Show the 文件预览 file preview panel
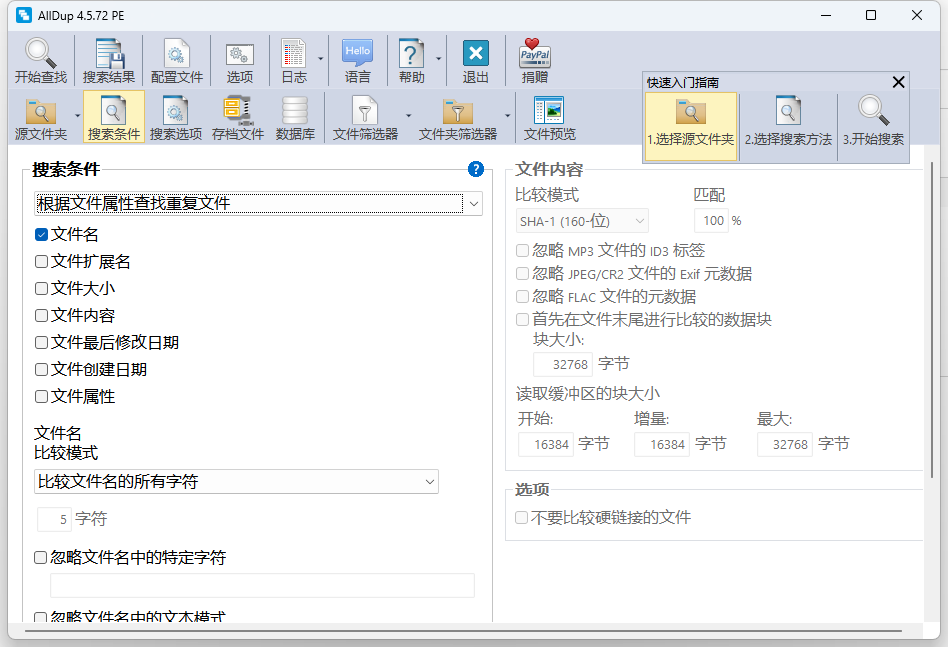Image resolution: width=948 pixels, height=647 pixels. pyautogui.click(x=549, y=118)
